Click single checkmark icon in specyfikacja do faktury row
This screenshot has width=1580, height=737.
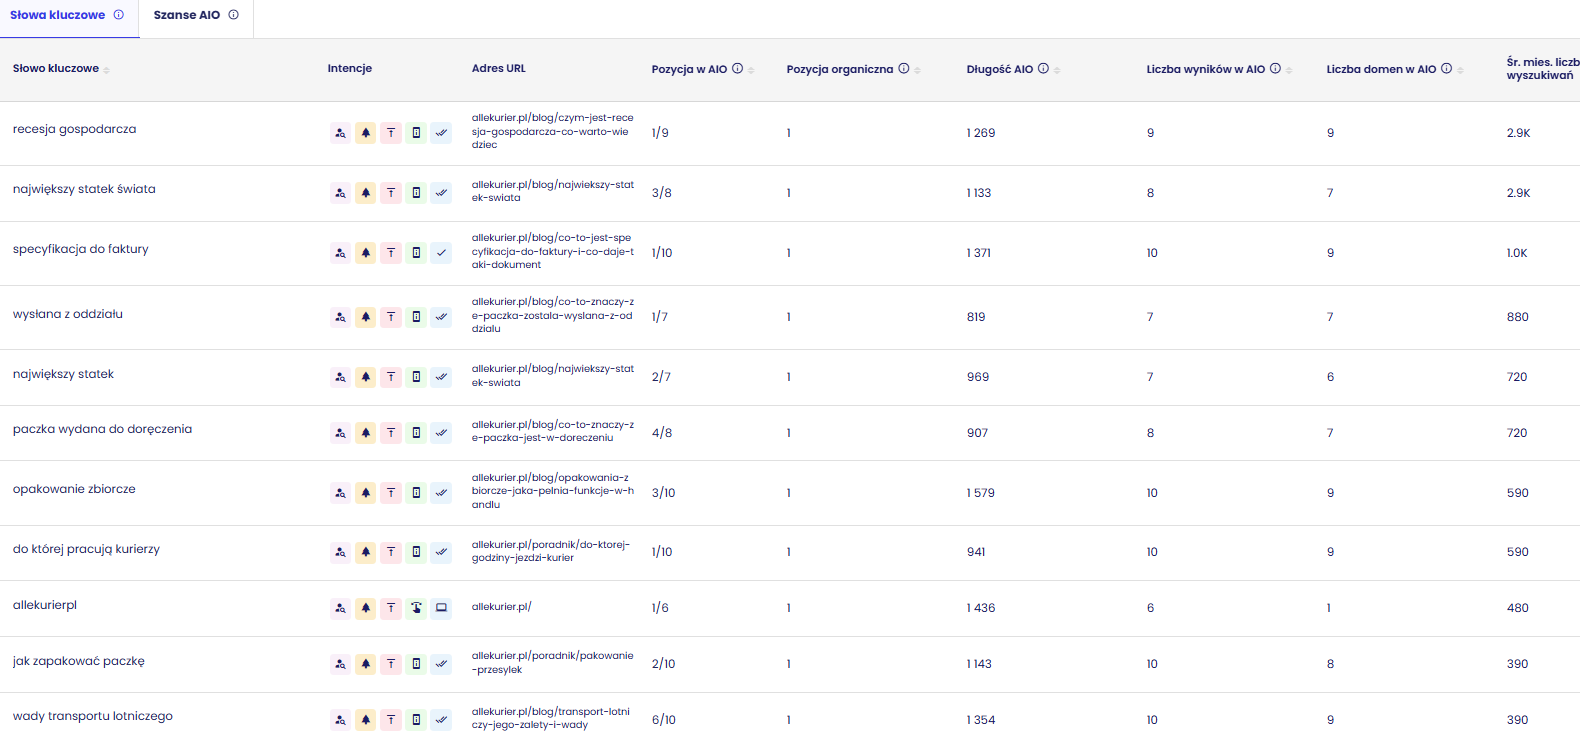[x=441, y=253]
